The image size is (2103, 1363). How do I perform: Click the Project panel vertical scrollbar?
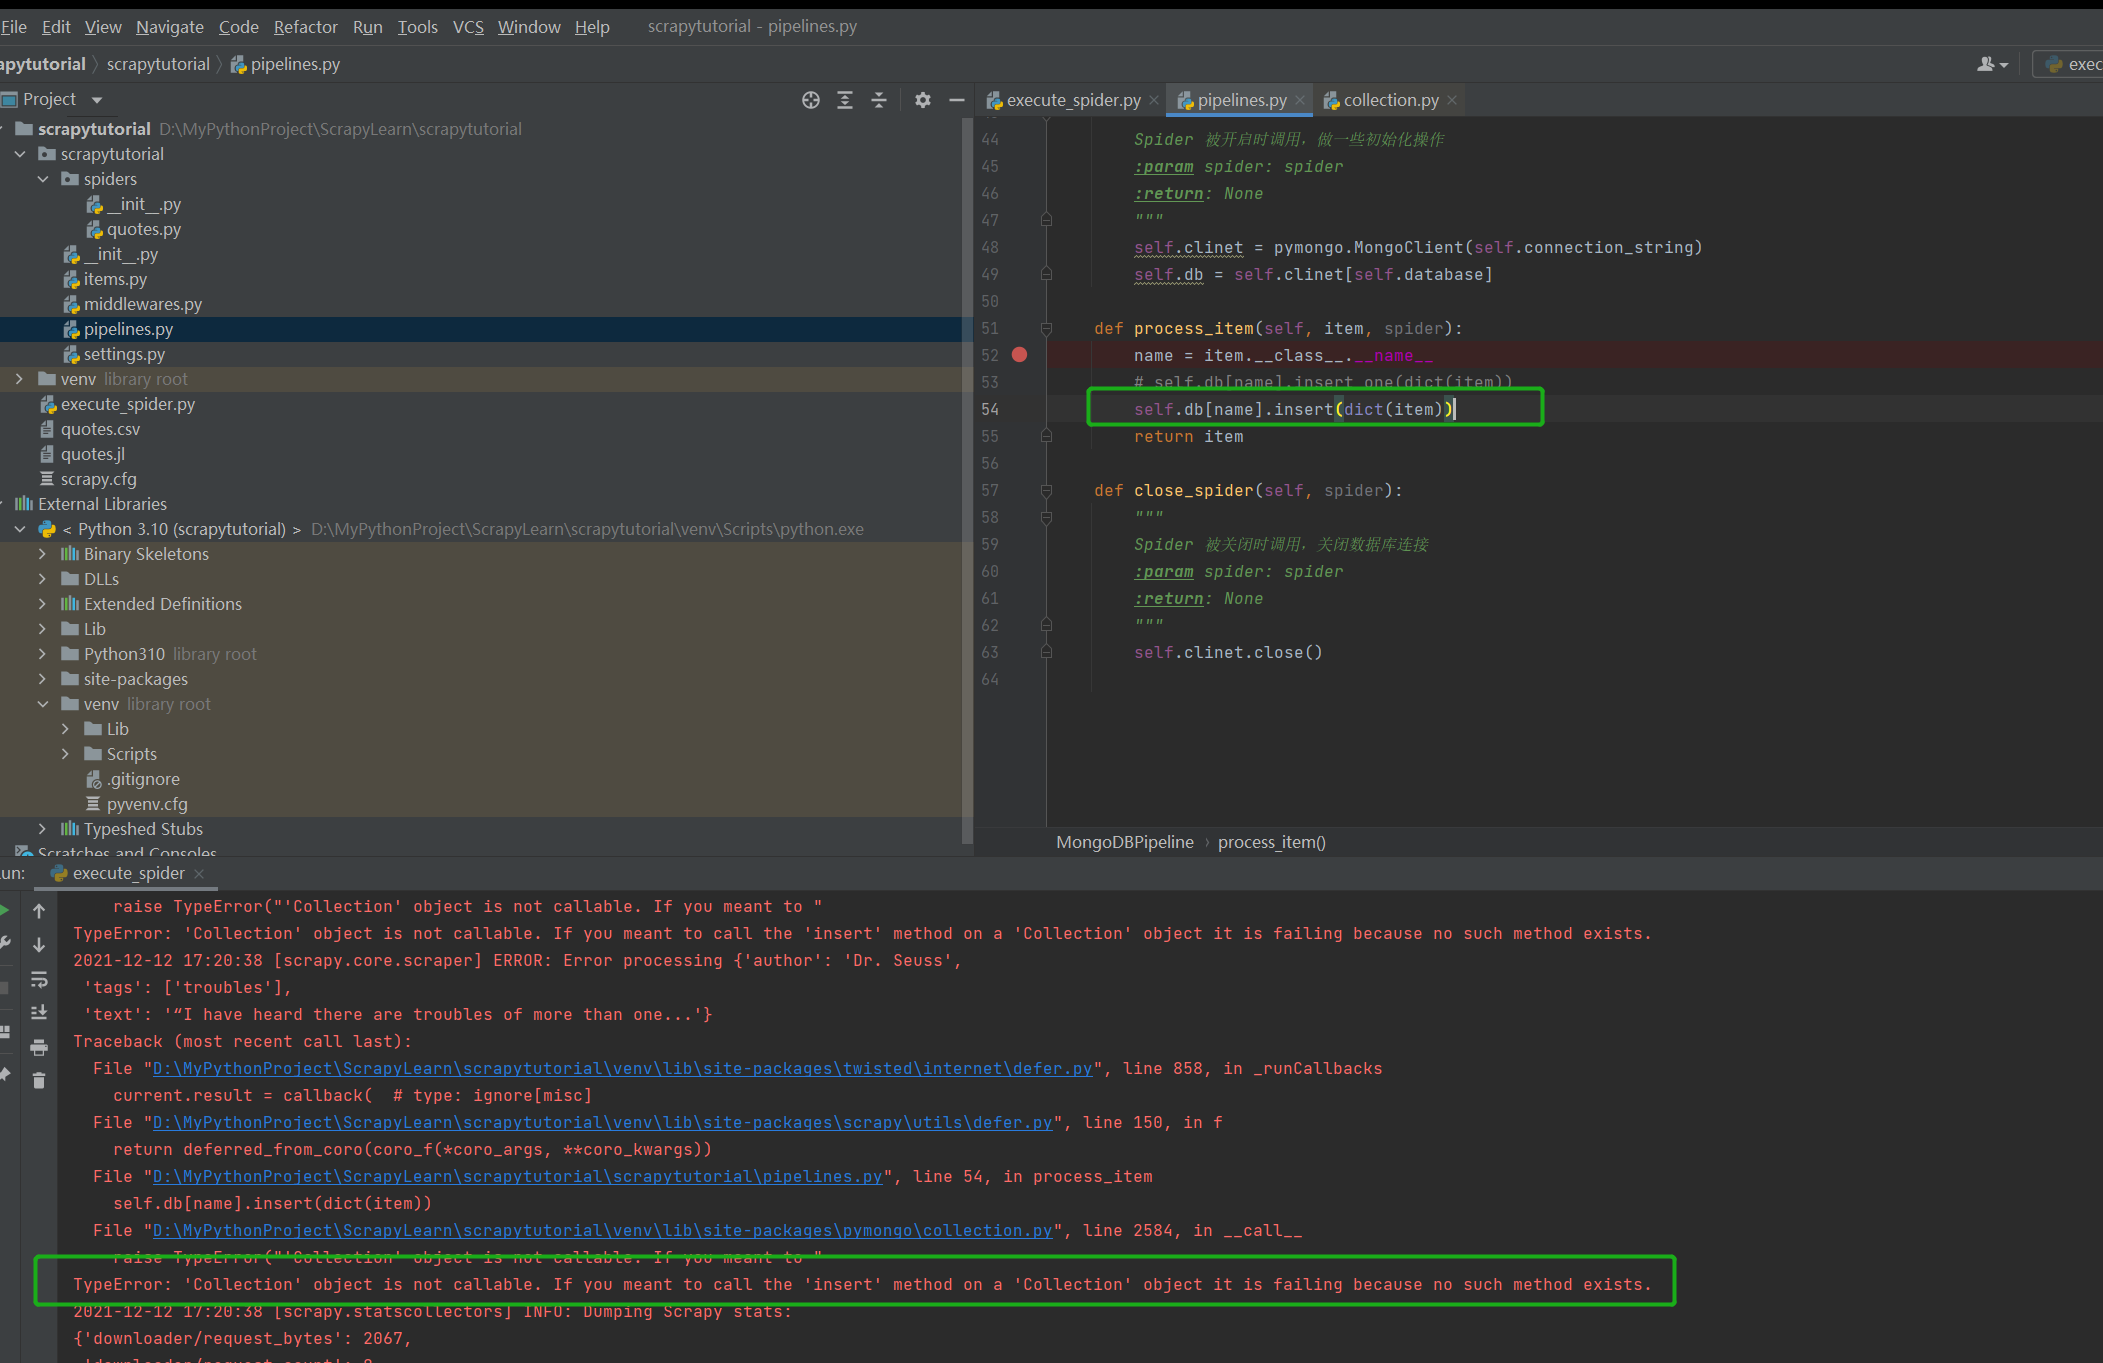[x=966, y=480]
